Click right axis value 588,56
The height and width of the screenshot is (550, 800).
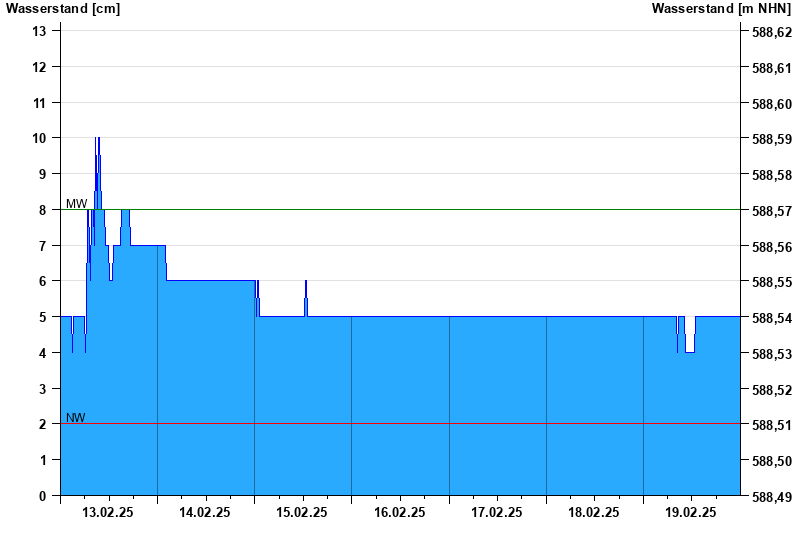(x=772, y=246)
